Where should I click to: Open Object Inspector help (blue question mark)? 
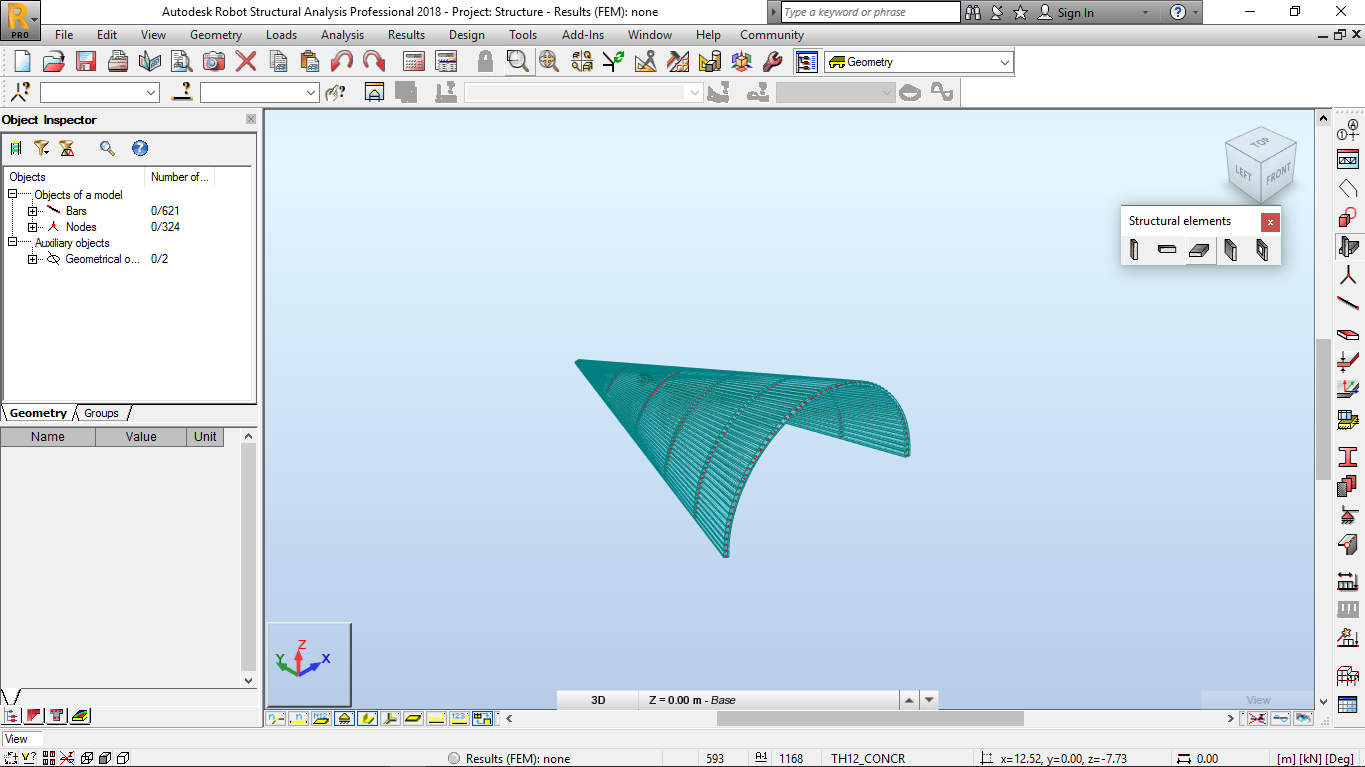tap(140, 148)
